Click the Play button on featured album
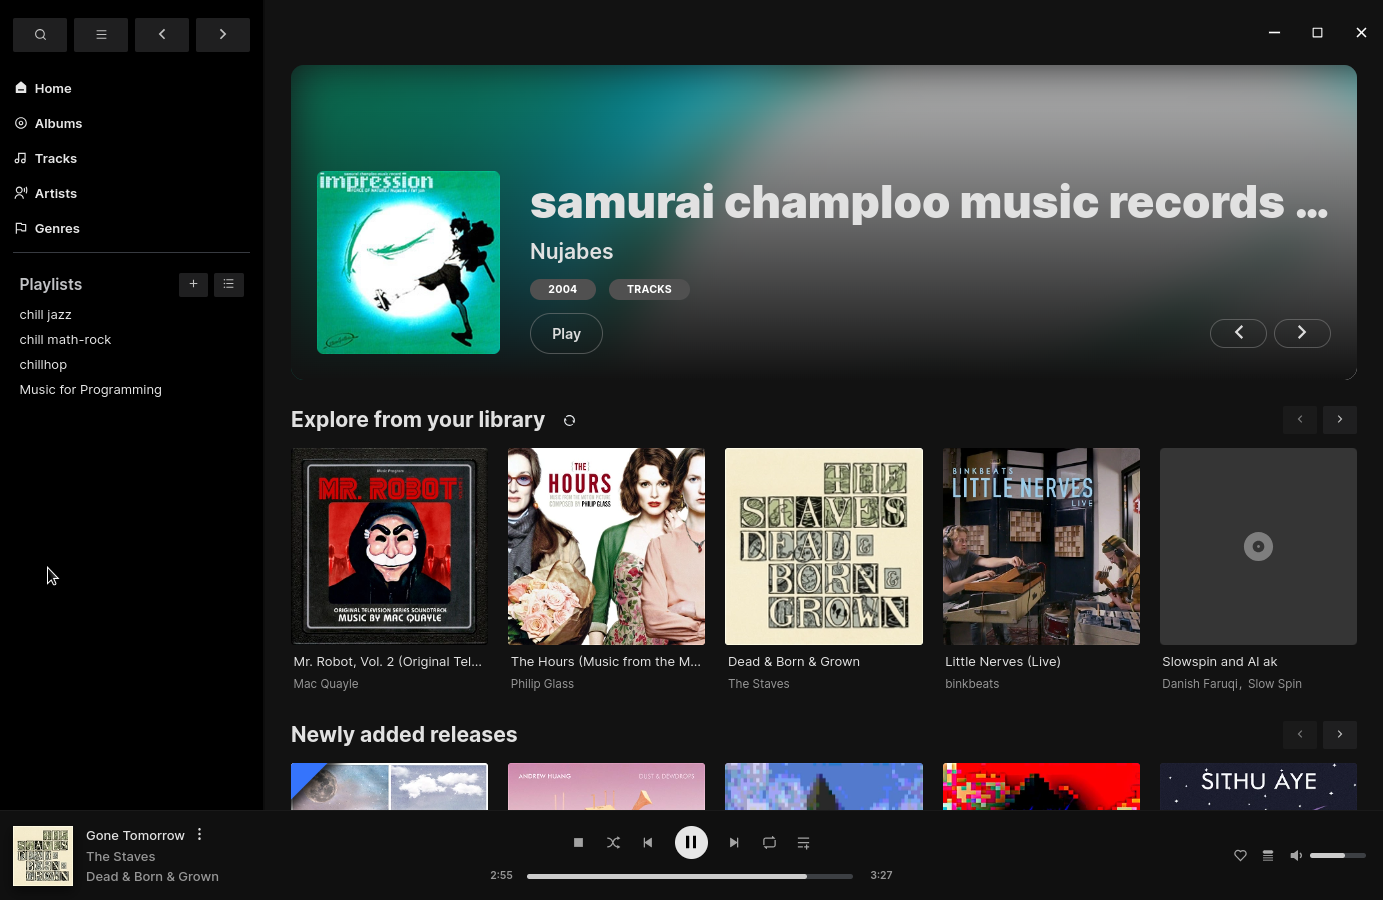This screenshot has height=900, width=1383. pyautogui.click(x=566, y=334)
